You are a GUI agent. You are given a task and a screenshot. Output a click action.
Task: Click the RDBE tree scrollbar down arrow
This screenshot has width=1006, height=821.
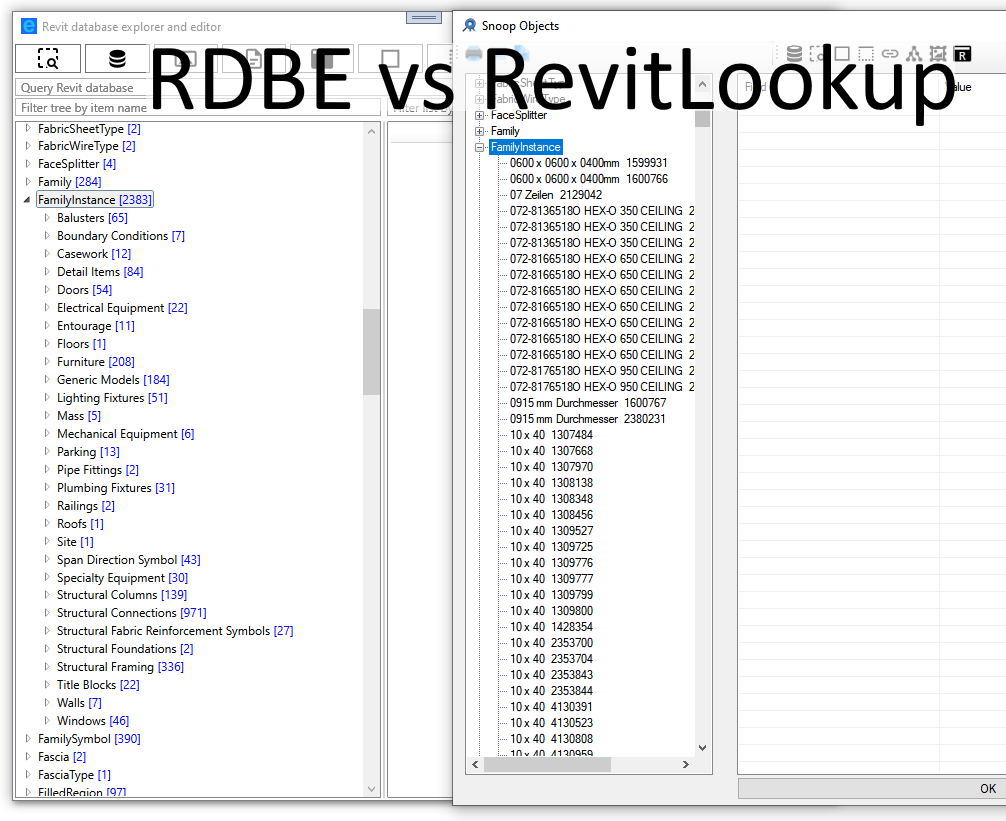[371, 789]
